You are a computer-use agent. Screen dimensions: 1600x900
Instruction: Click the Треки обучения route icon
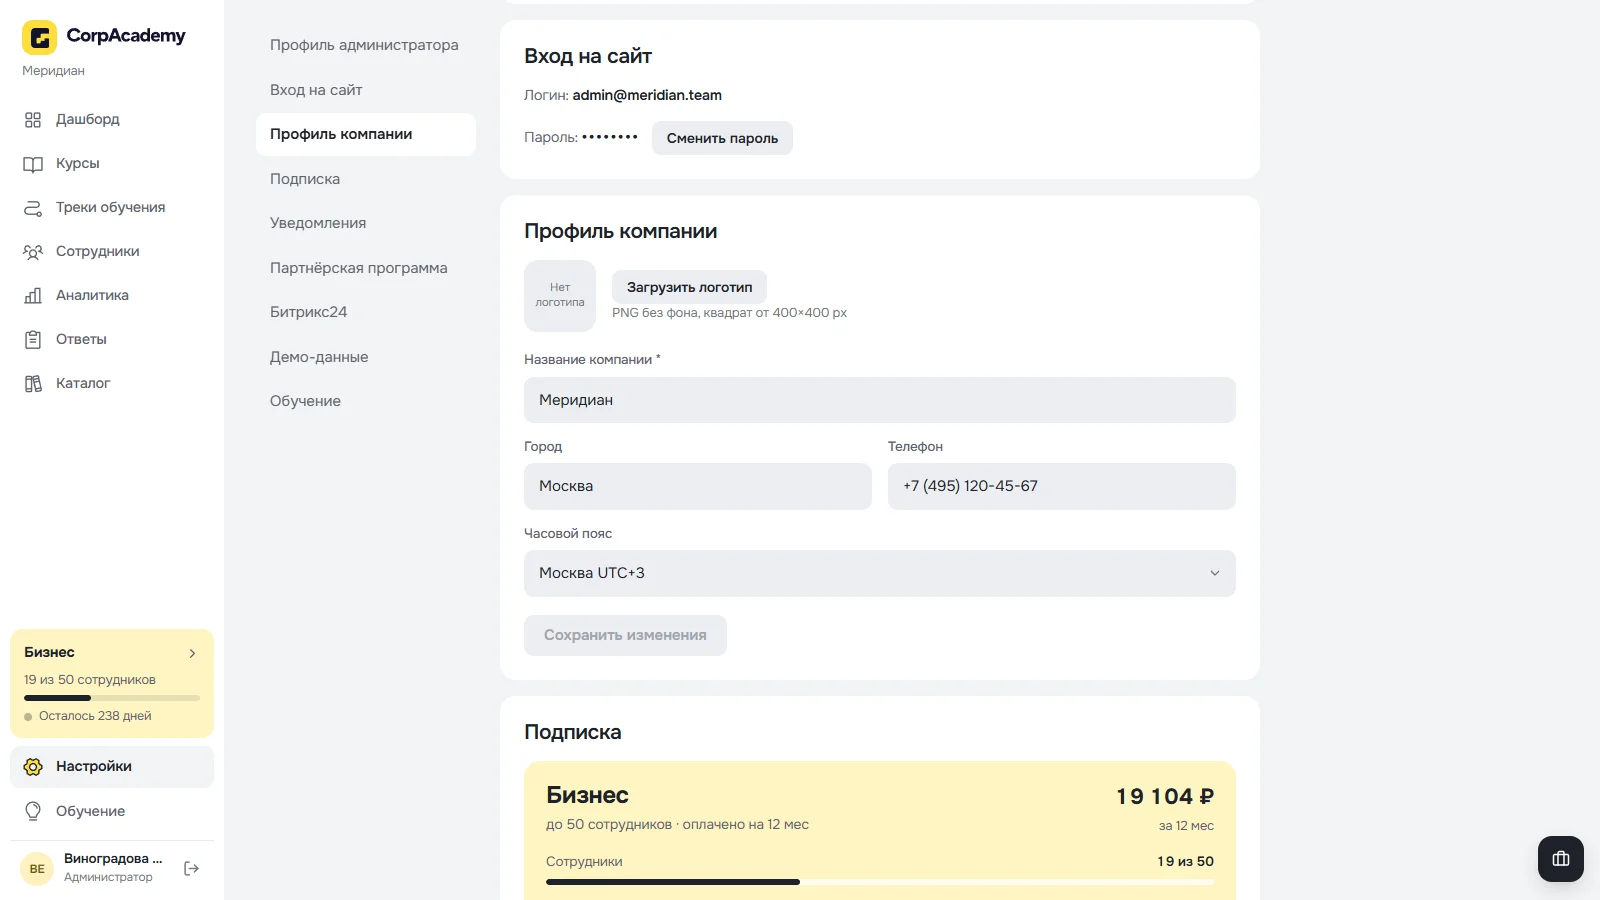click(33, 208)
